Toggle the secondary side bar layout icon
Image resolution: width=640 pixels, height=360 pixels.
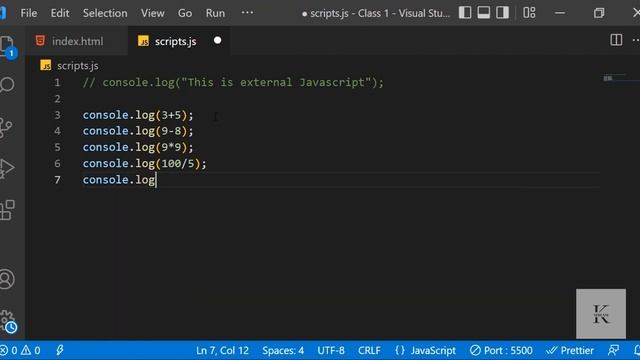tap(502, 13)
